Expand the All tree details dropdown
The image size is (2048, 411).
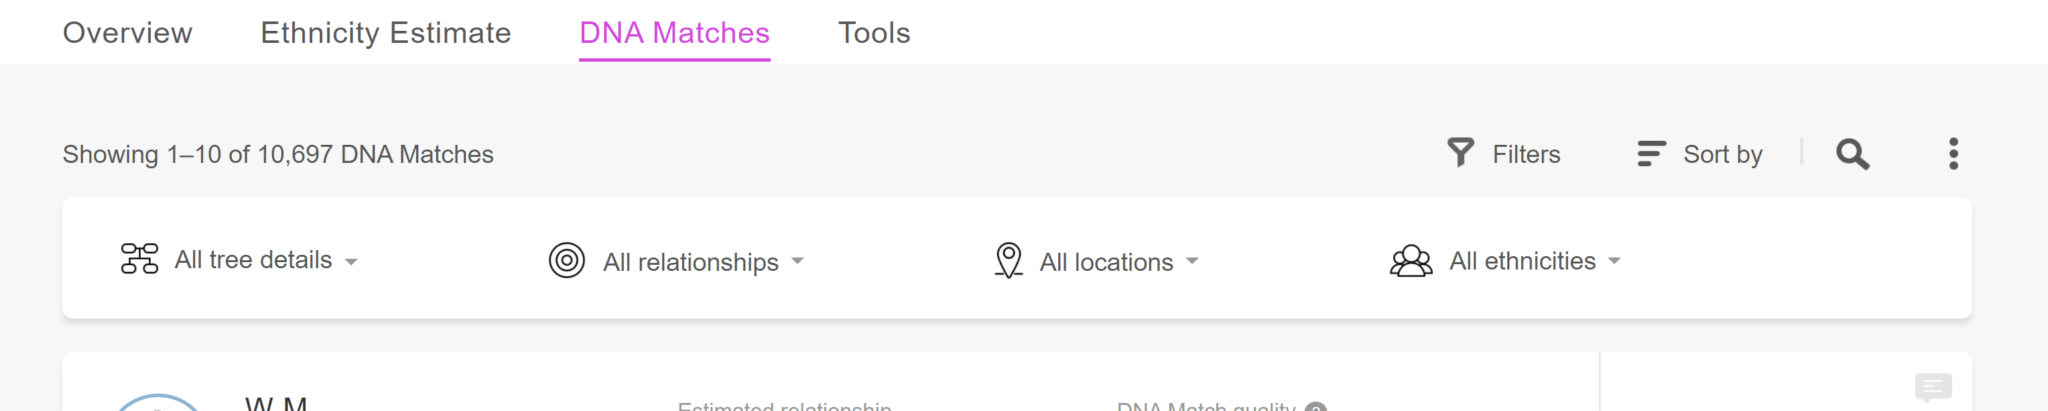265,260
